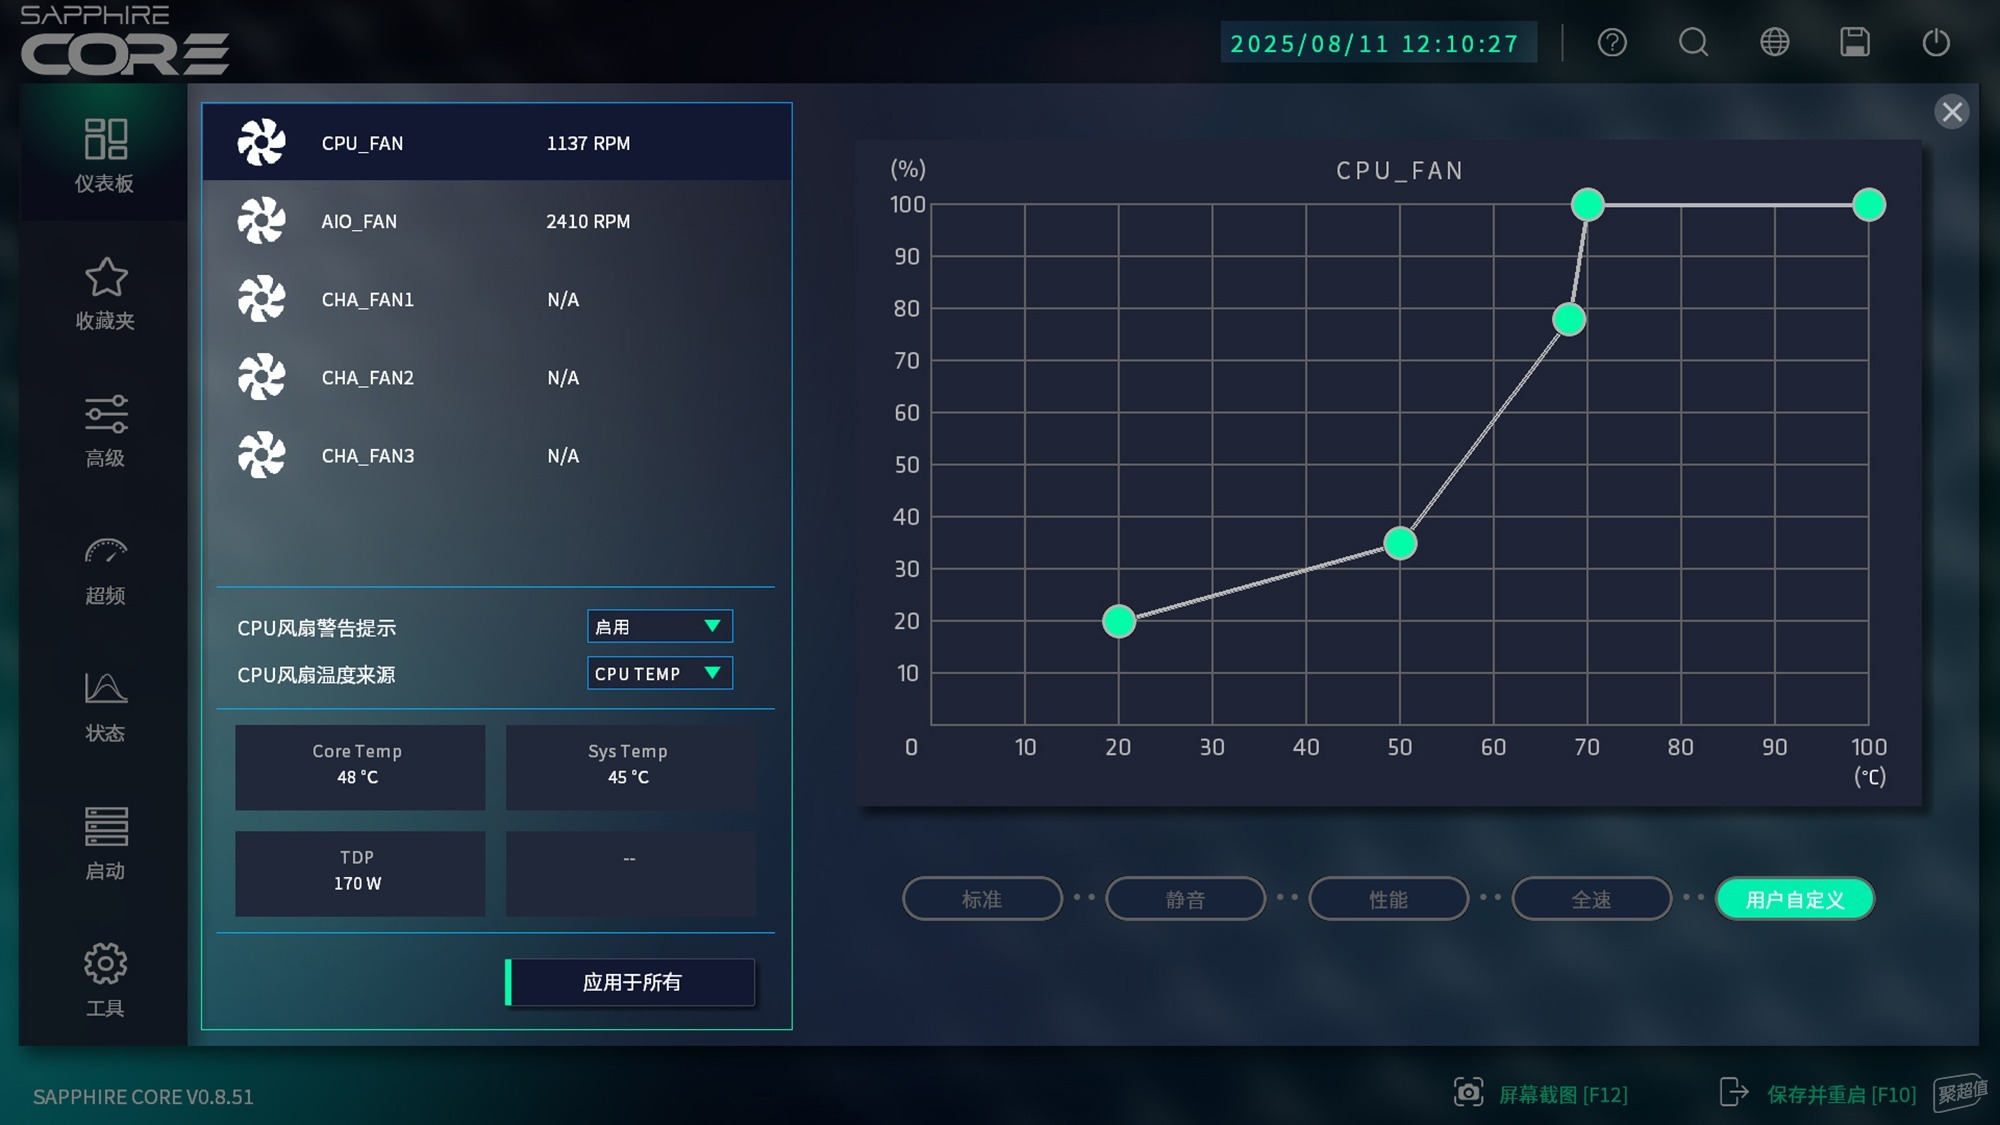The image size is (2000, 1125).
Task: Open the help question mark icon
Action: [1612, 43]
